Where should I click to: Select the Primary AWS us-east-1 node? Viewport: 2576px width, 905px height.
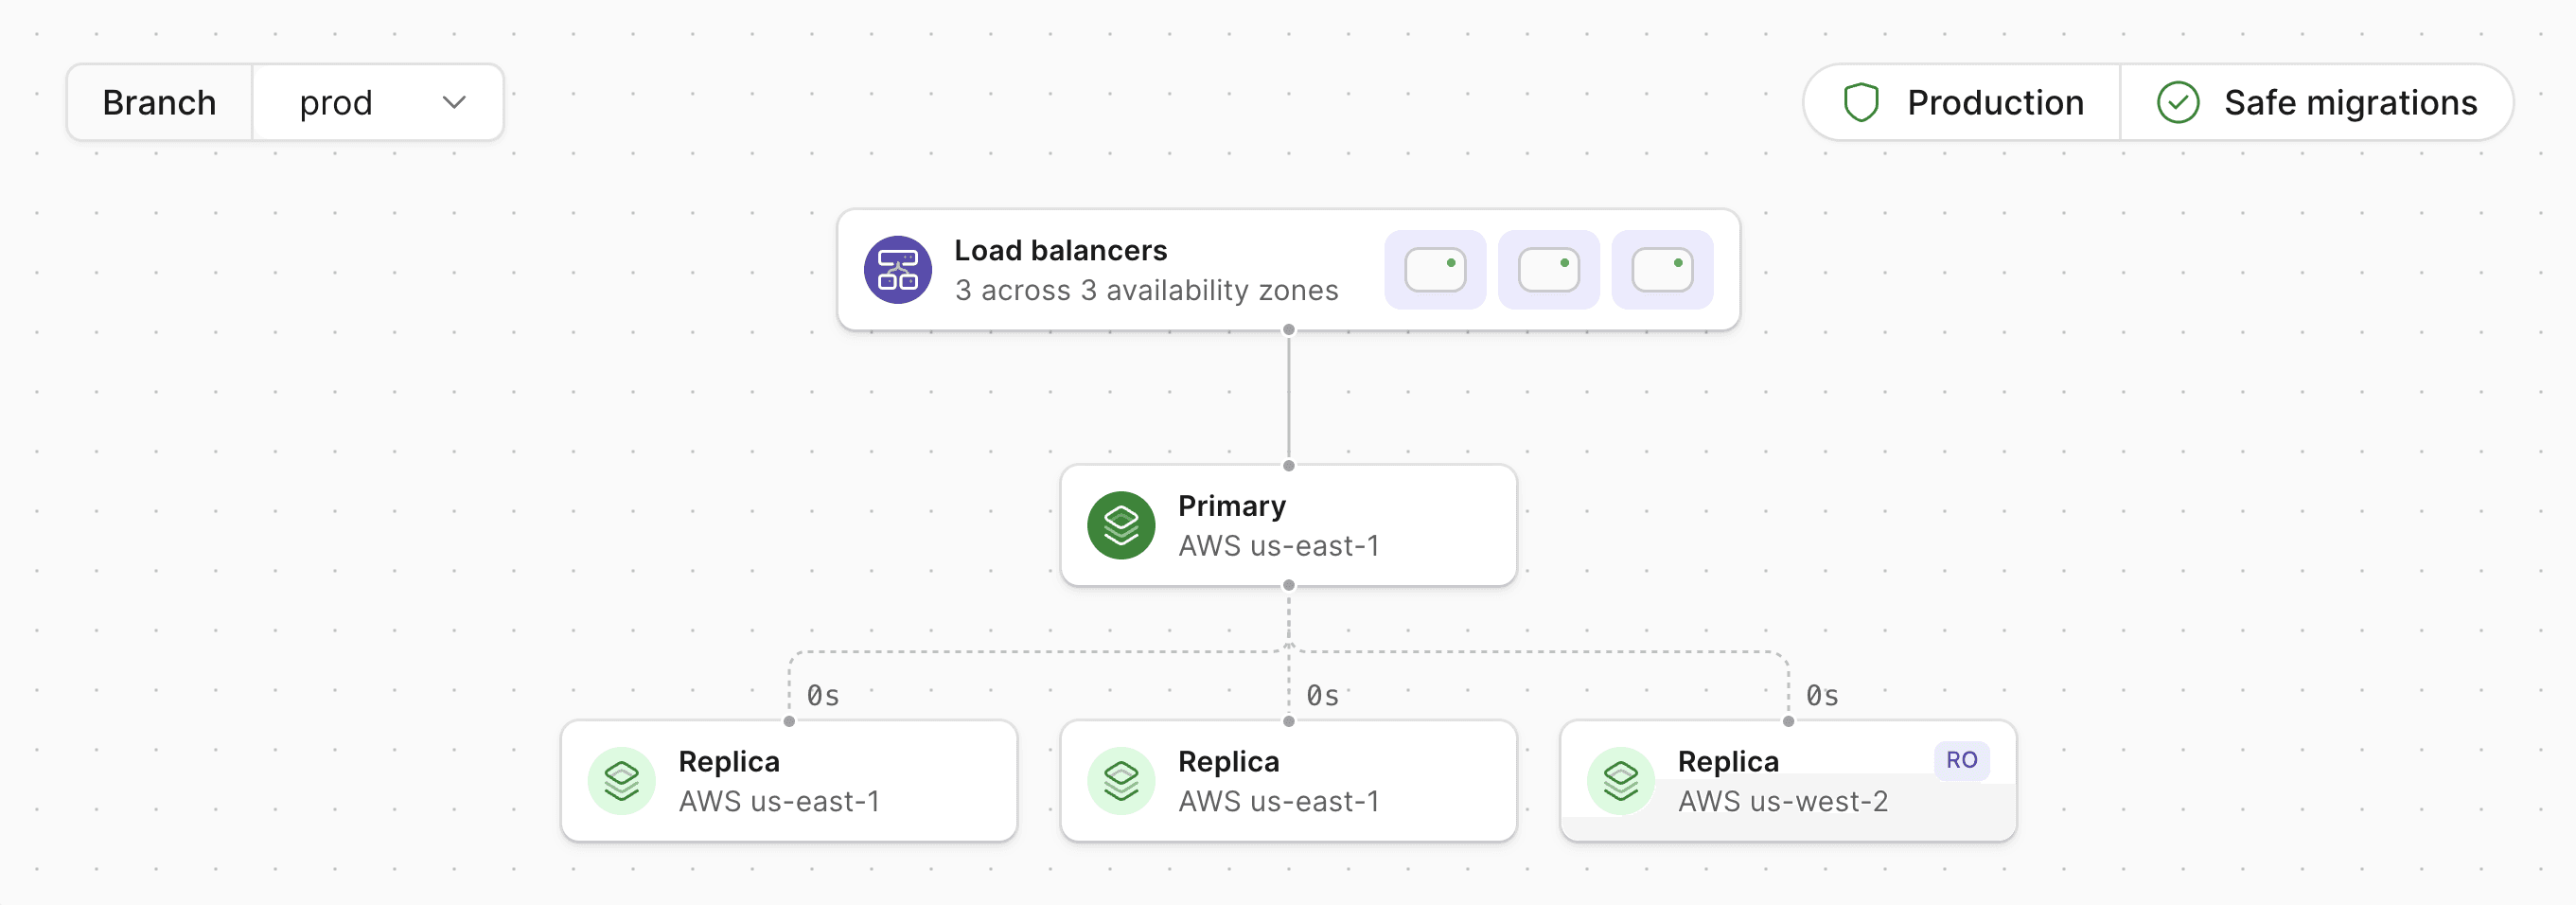click(1288, 525)
